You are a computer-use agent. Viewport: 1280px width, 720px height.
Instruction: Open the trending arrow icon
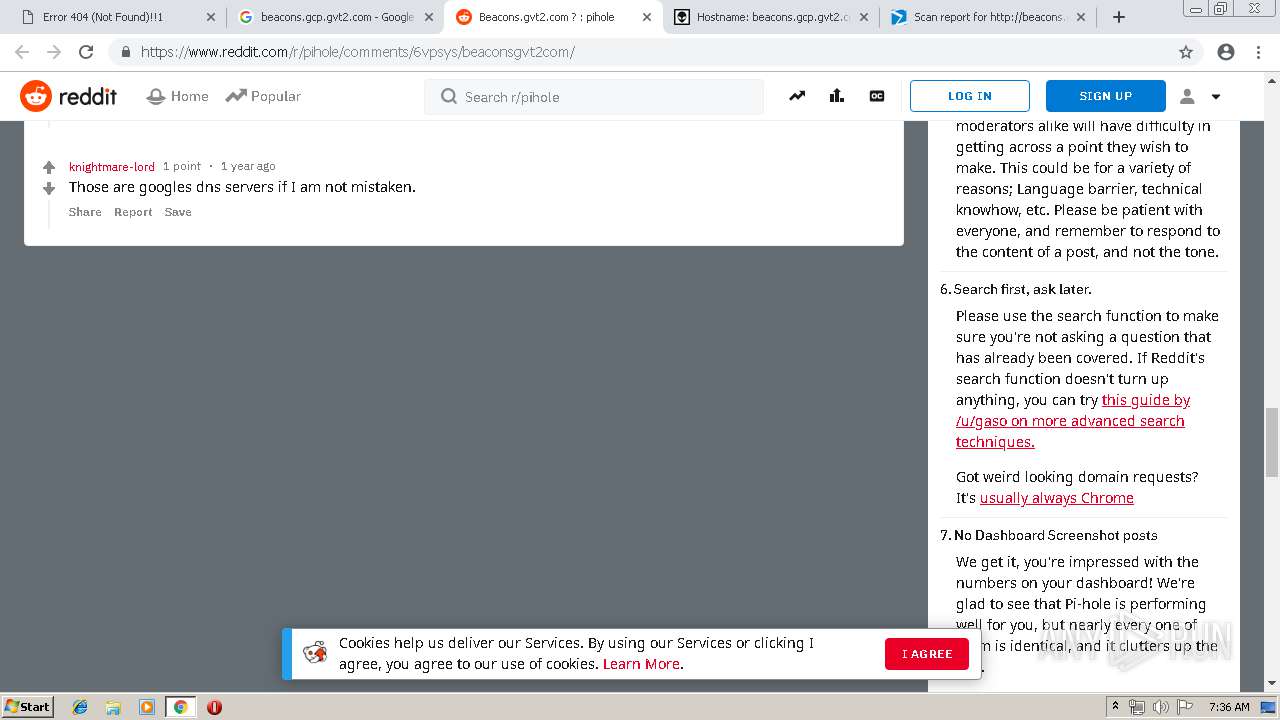pyautogui.click(x=797, y=96)
